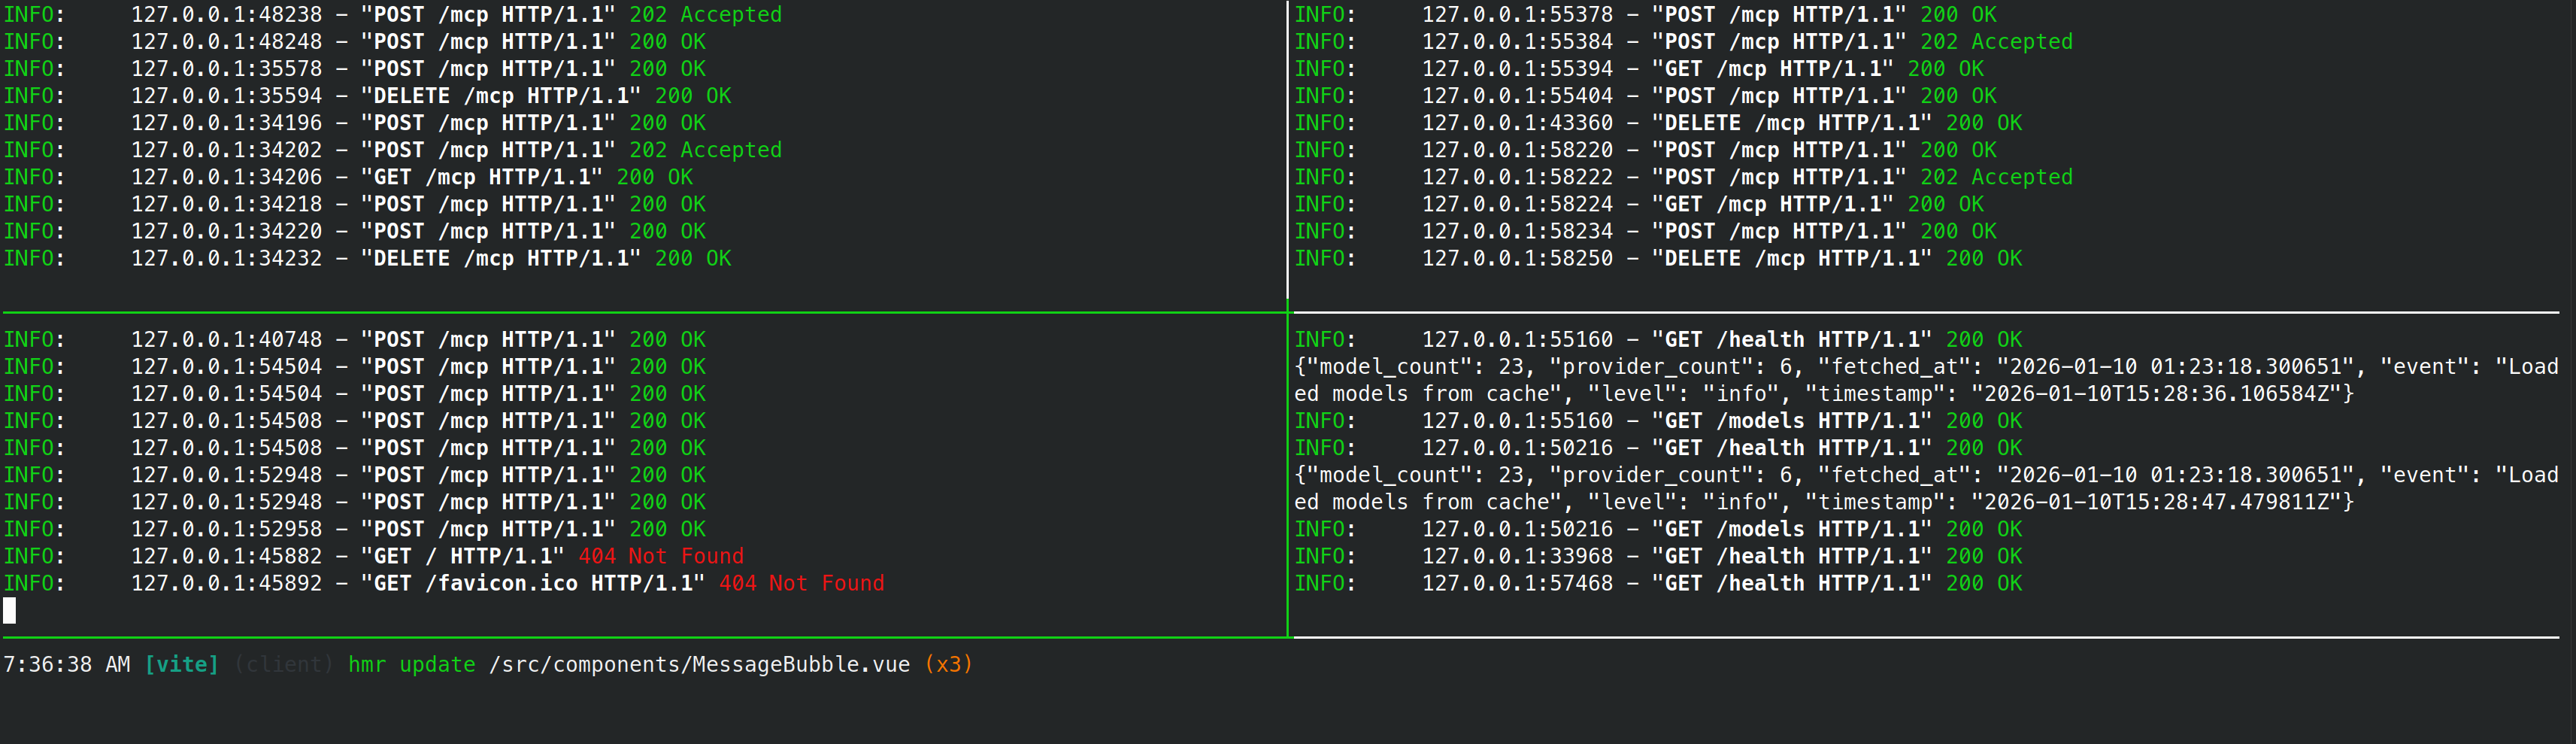Click the hmr update text
Viewport: 2576px width, 744px height.
tap(411, 665)
